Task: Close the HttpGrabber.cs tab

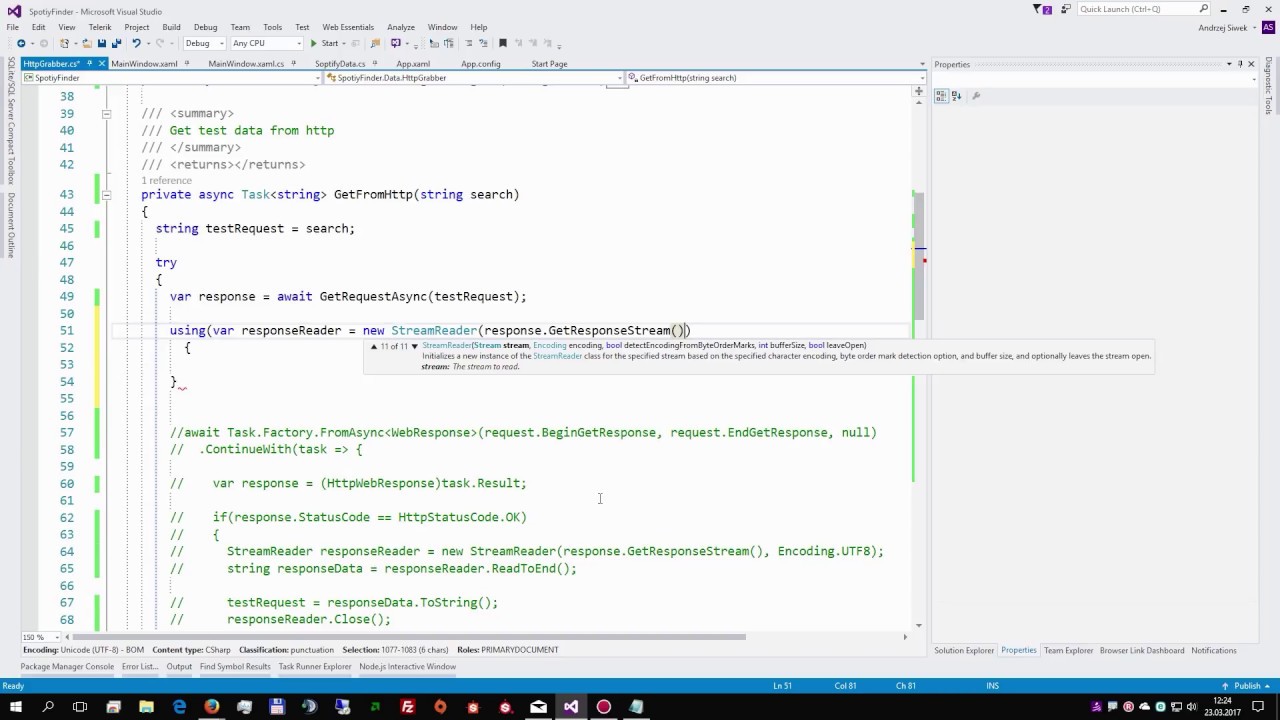Action: pos(102,64)
